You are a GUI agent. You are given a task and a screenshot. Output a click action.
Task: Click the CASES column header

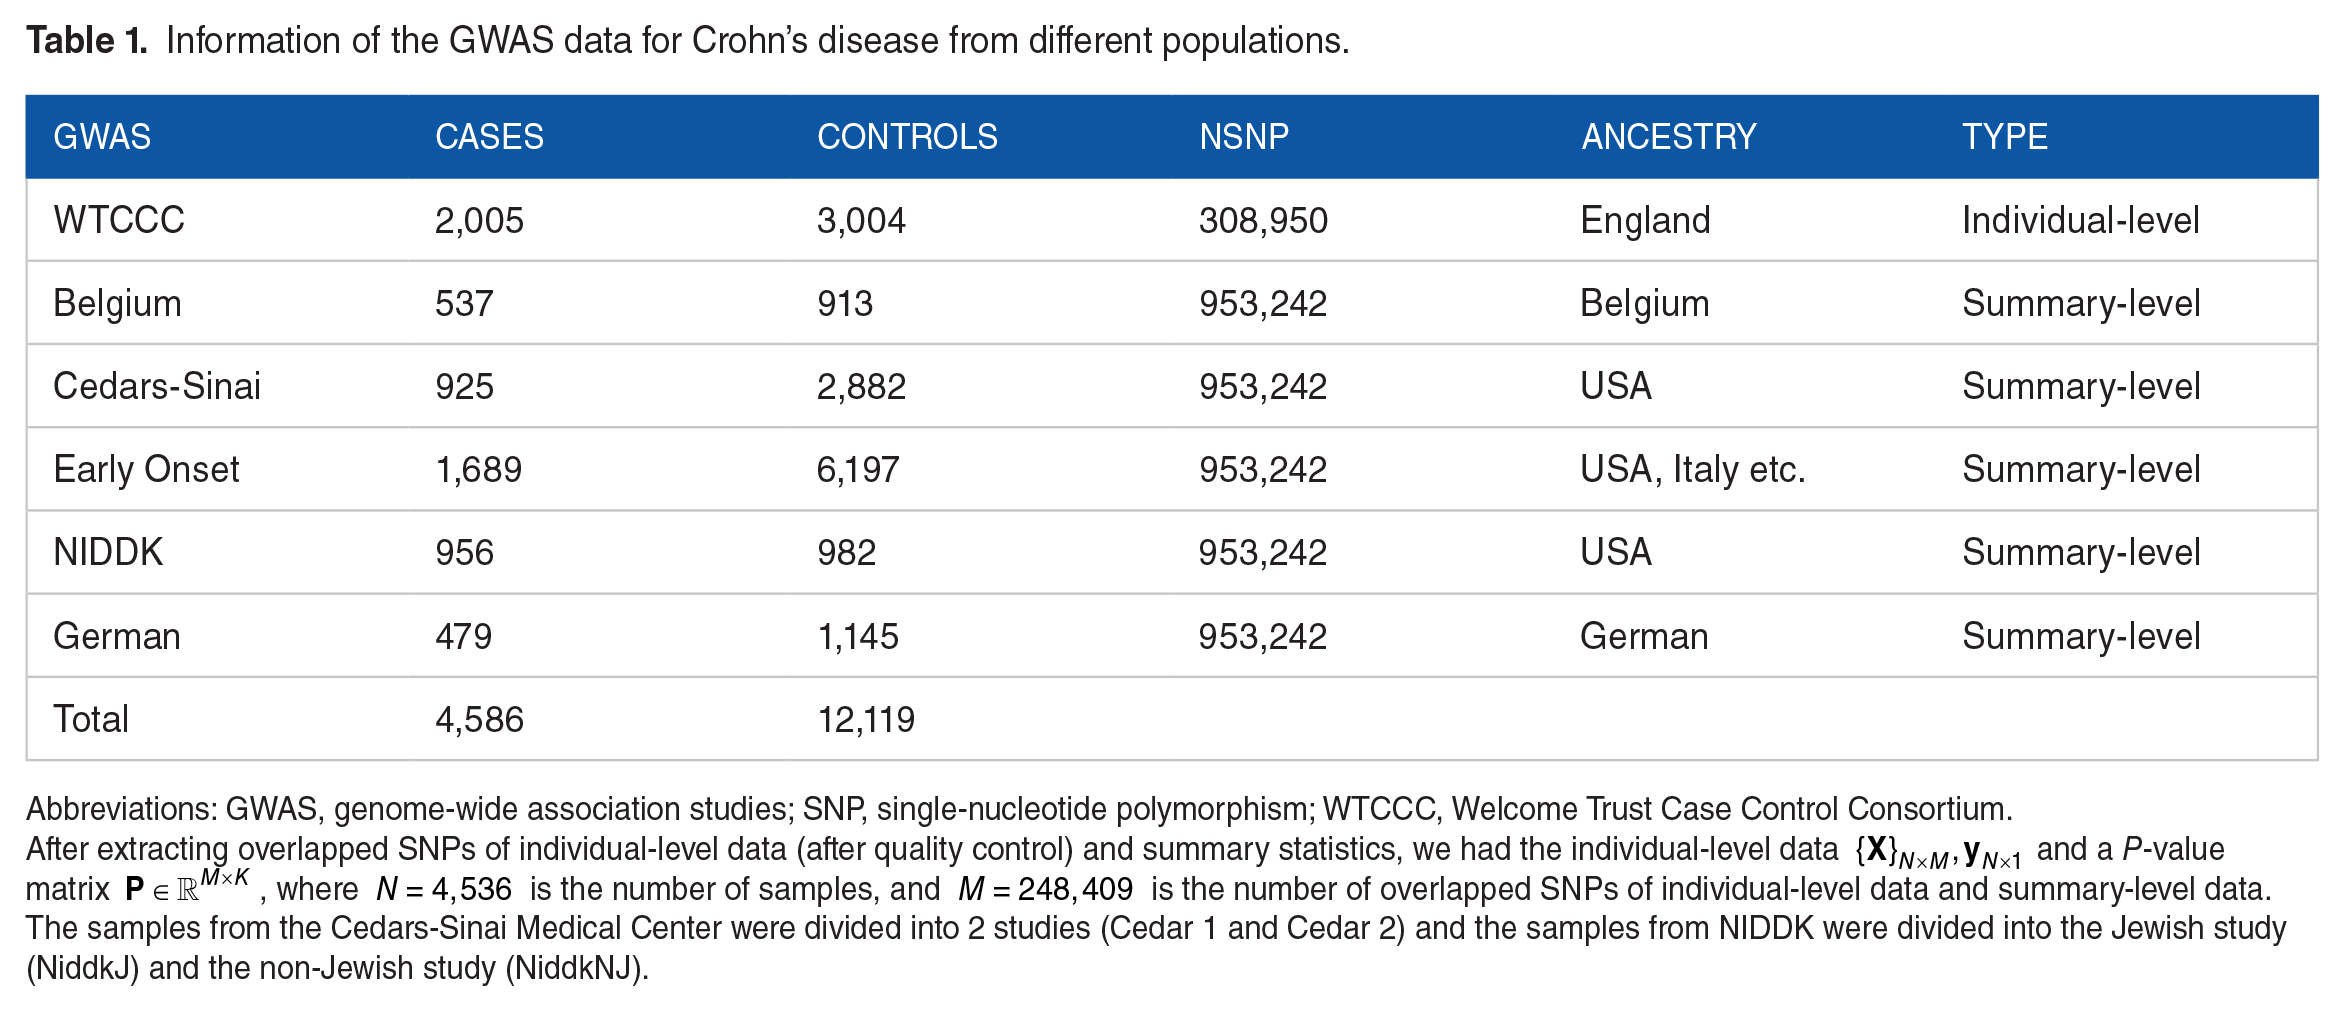pos(489,137)
